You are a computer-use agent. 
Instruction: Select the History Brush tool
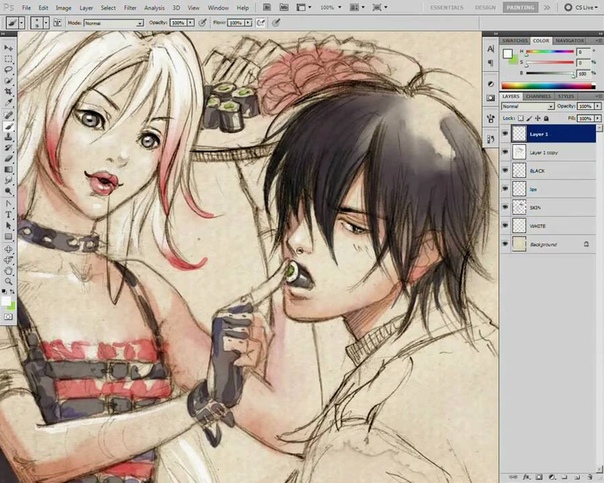click(x=8, y=148)
